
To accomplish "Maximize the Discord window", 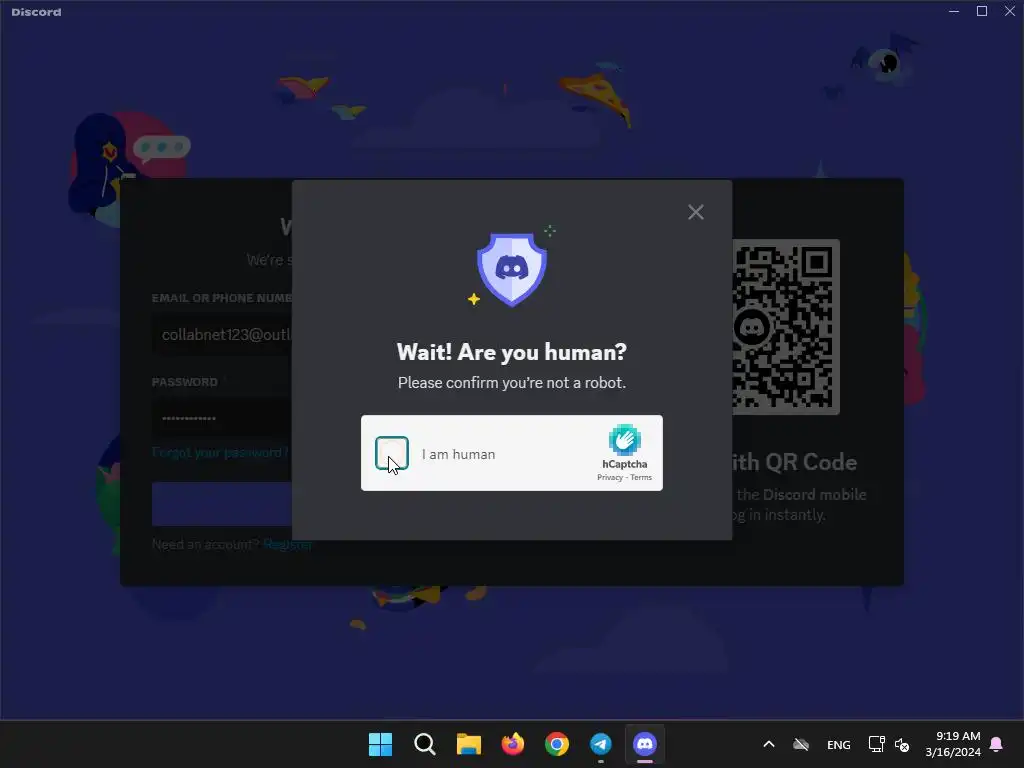I will pyautogui.click(x=982, y=11).
